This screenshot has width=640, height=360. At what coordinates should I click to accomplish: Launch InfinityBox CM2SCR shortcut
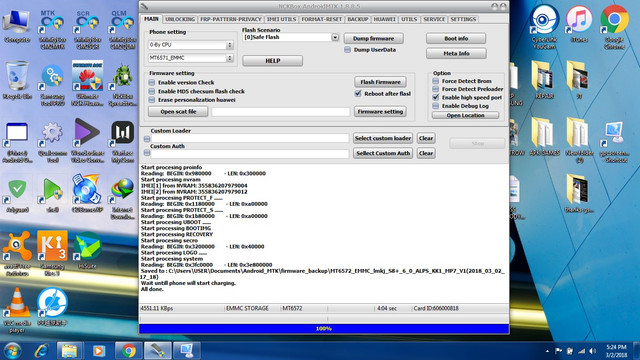click(x=87, y=29)
